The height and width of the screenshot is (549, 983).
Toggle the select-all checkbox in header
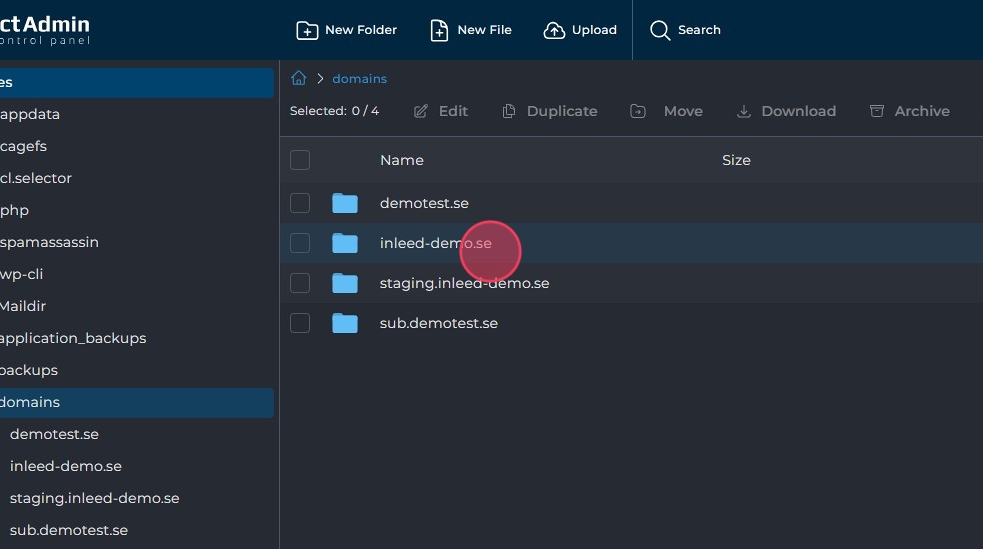click(x=300, y=160)
